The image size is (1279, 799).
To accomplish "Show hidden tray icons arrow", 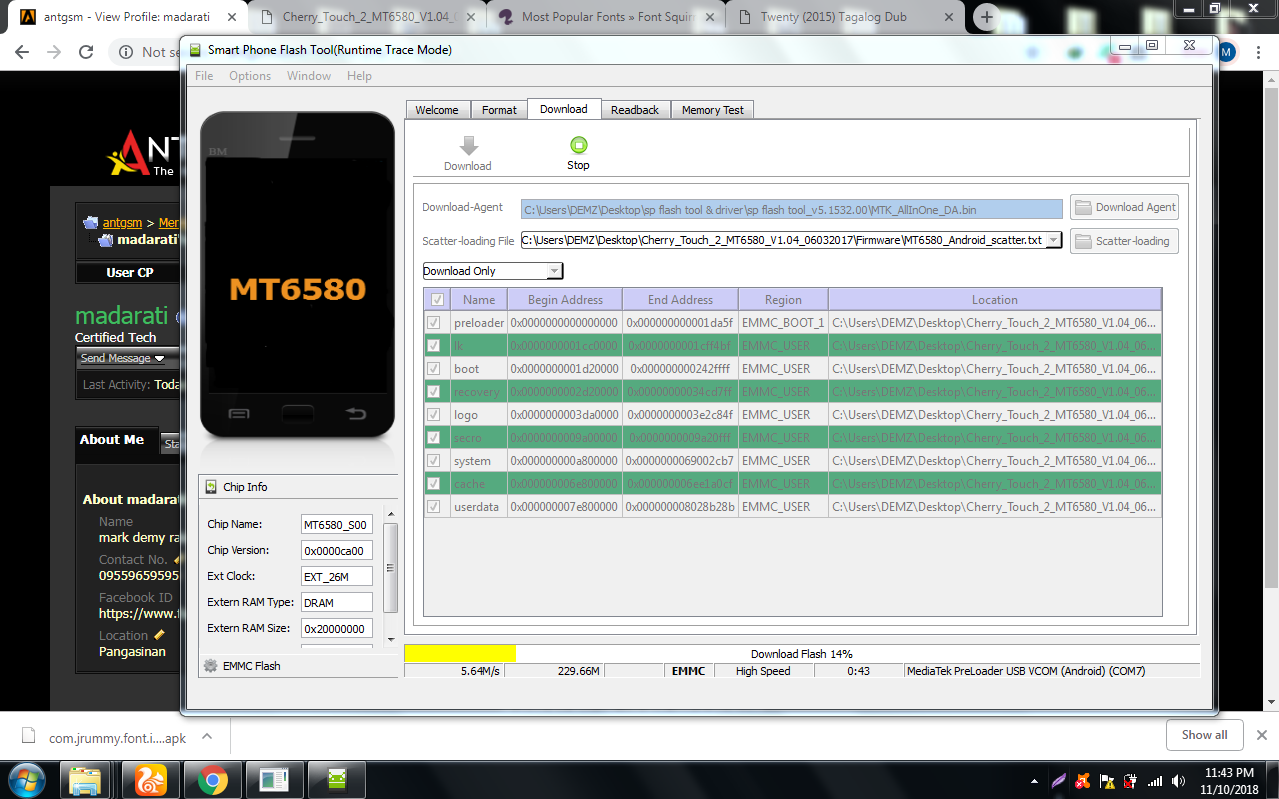I will point(1035,781).
